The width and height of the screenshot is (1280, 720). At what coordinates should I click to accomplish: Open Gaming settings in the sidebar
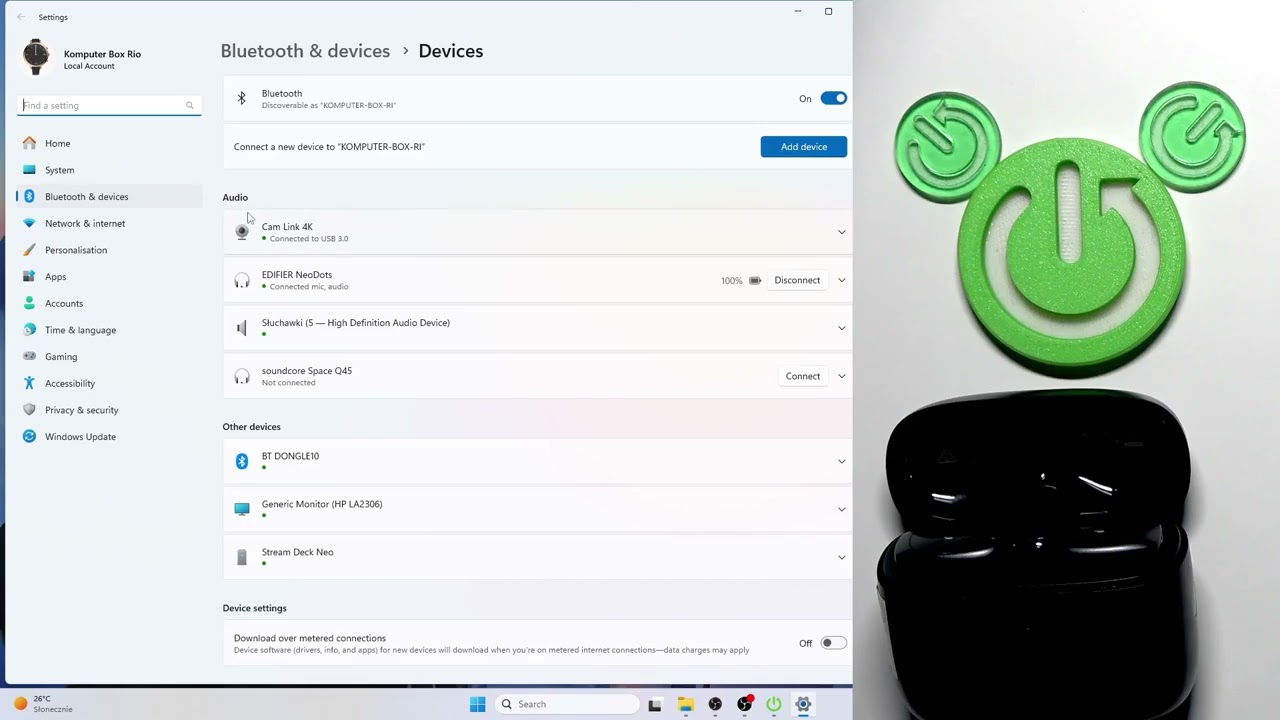109,357
